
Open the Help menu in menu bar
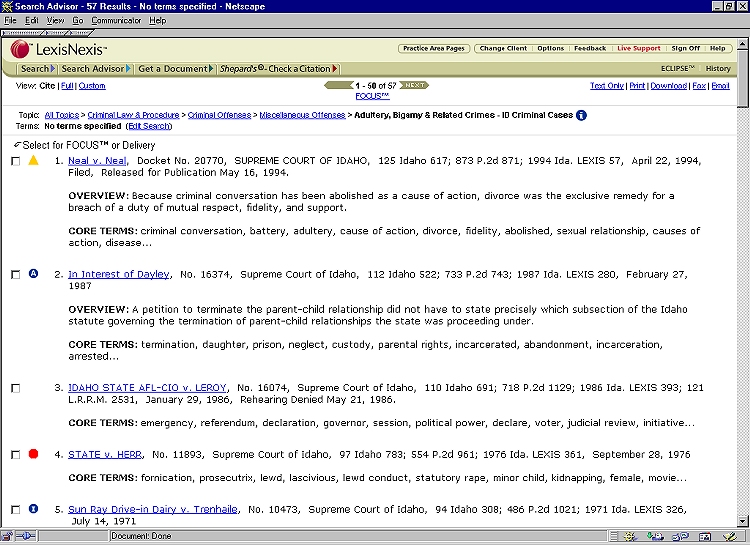[x=157, y=20]
